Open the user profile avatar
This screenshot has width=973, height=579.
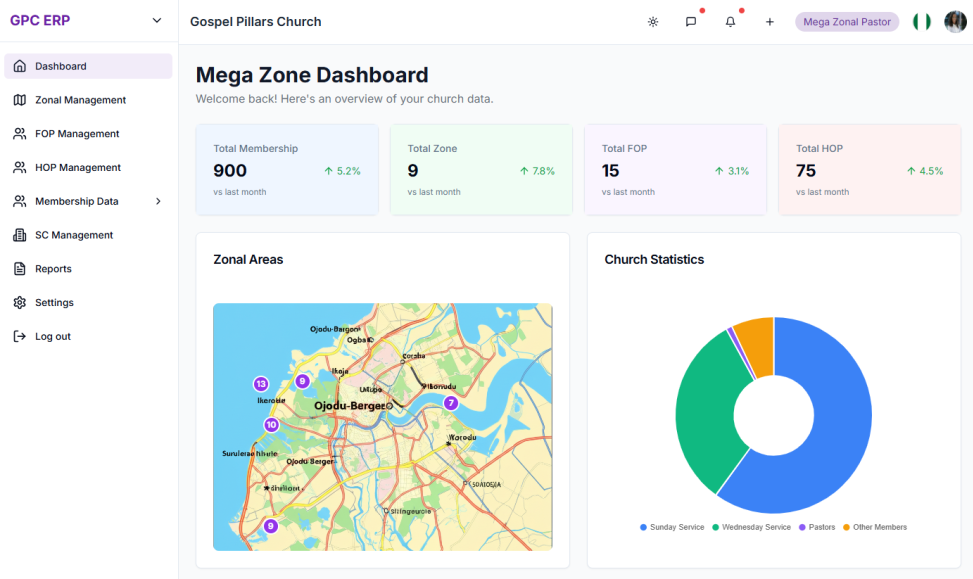coord(955,22)
